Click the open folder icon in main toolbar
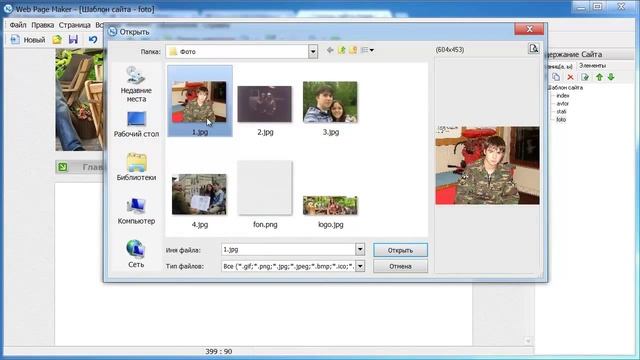The image size is (640, 360). 57,40
